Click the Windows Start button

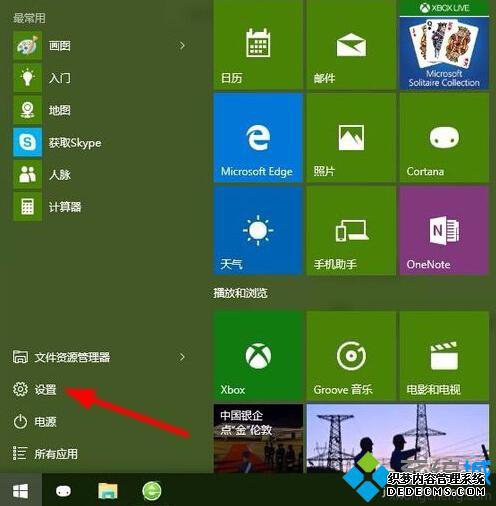coord(21,491)
